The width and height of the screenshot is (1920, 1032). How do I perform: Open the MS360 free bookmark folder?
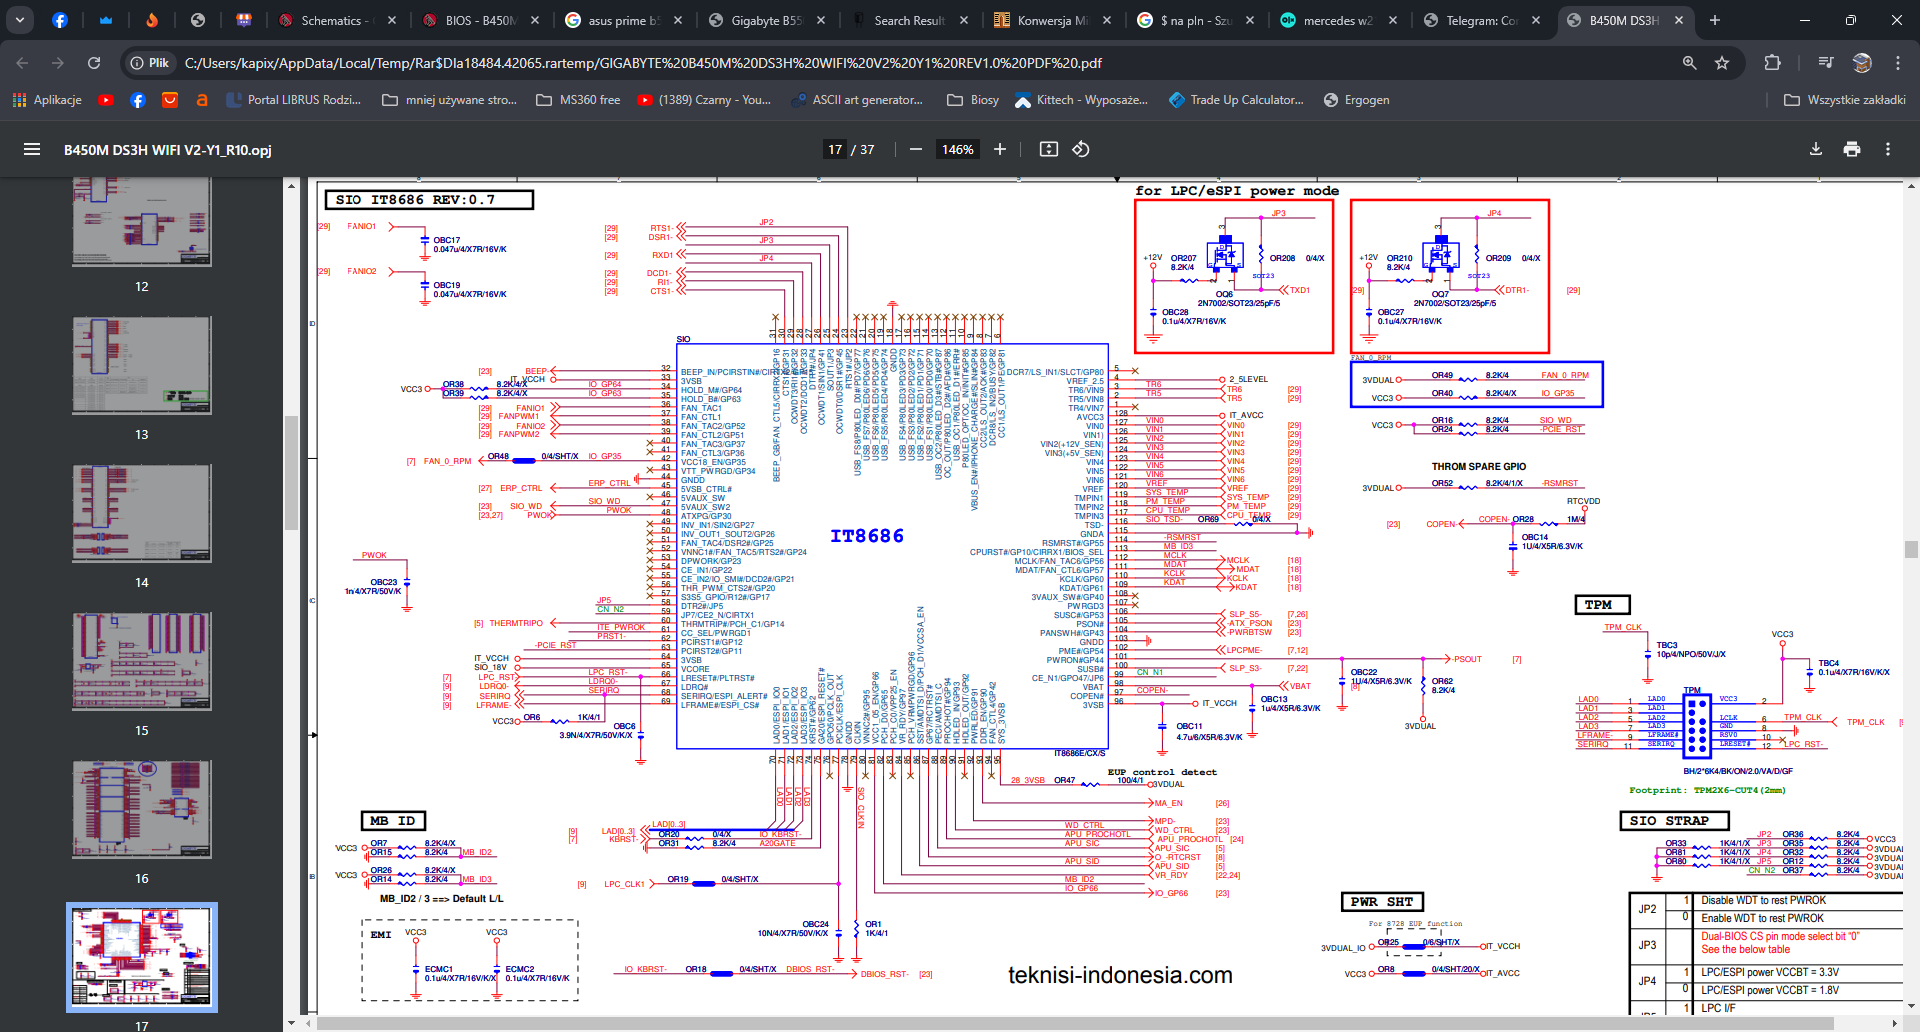[x=578, y=100]
